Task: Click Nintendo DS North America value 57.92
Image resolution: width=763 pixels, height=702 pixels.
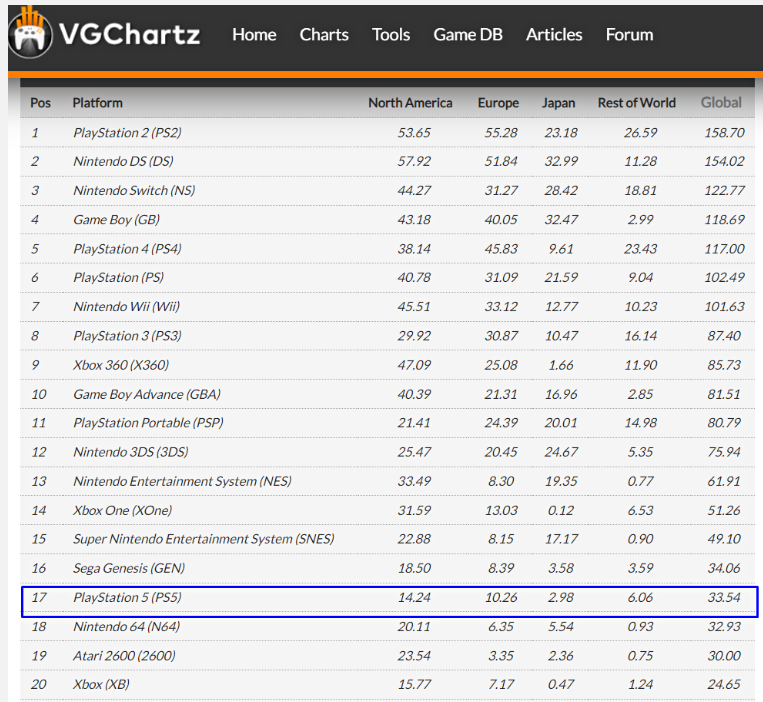Action: click(x=414, y=162)
